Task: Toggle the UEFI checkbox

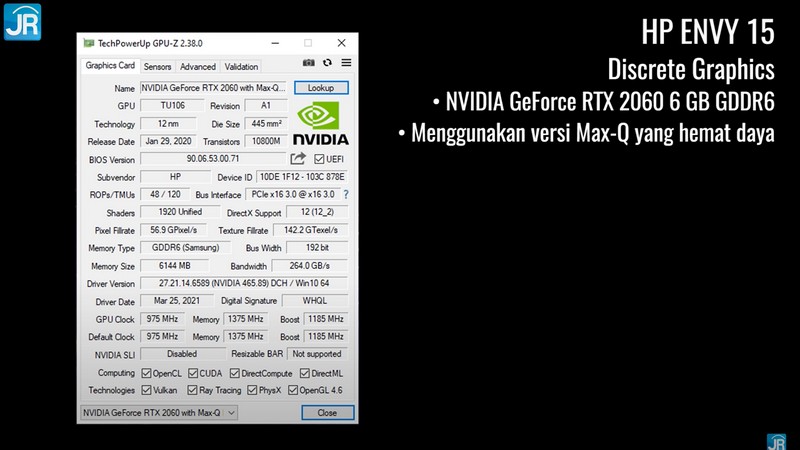Action: click(319, 159)
